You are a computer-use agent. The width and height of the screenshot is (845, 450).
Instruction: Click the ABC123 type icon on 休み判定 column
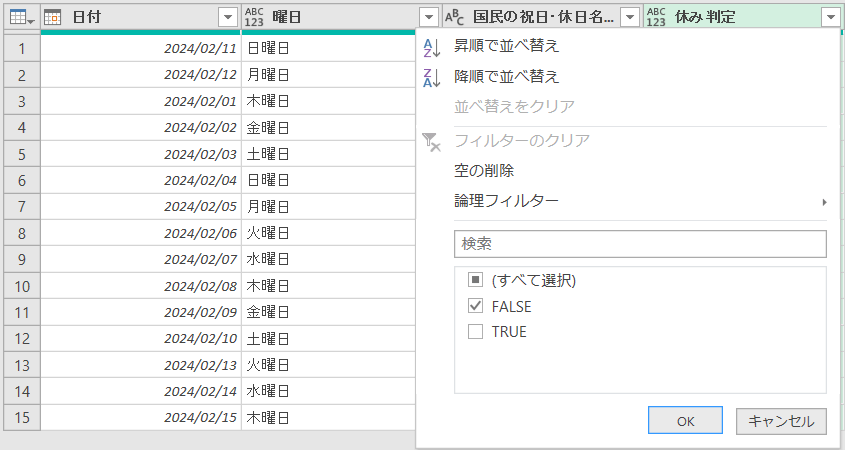pyautogui.click(x=656, y=17)
